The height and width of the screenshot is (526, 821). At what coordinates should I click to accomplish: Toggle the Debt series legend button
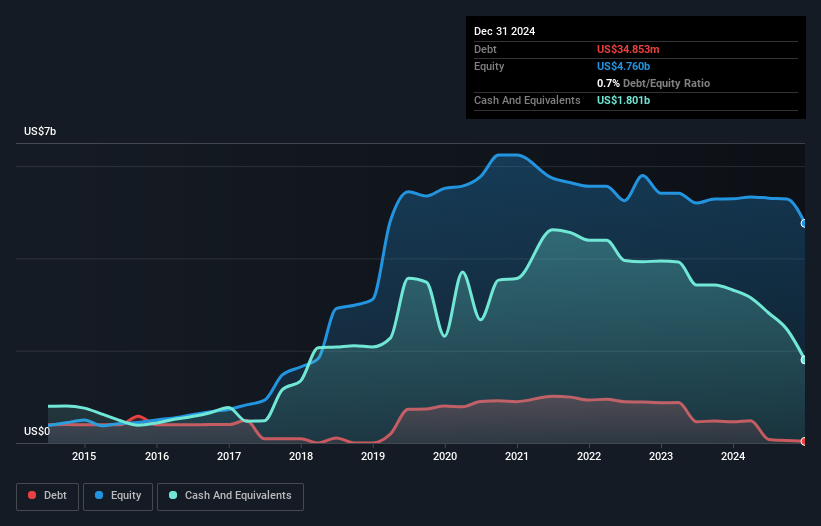47,496
